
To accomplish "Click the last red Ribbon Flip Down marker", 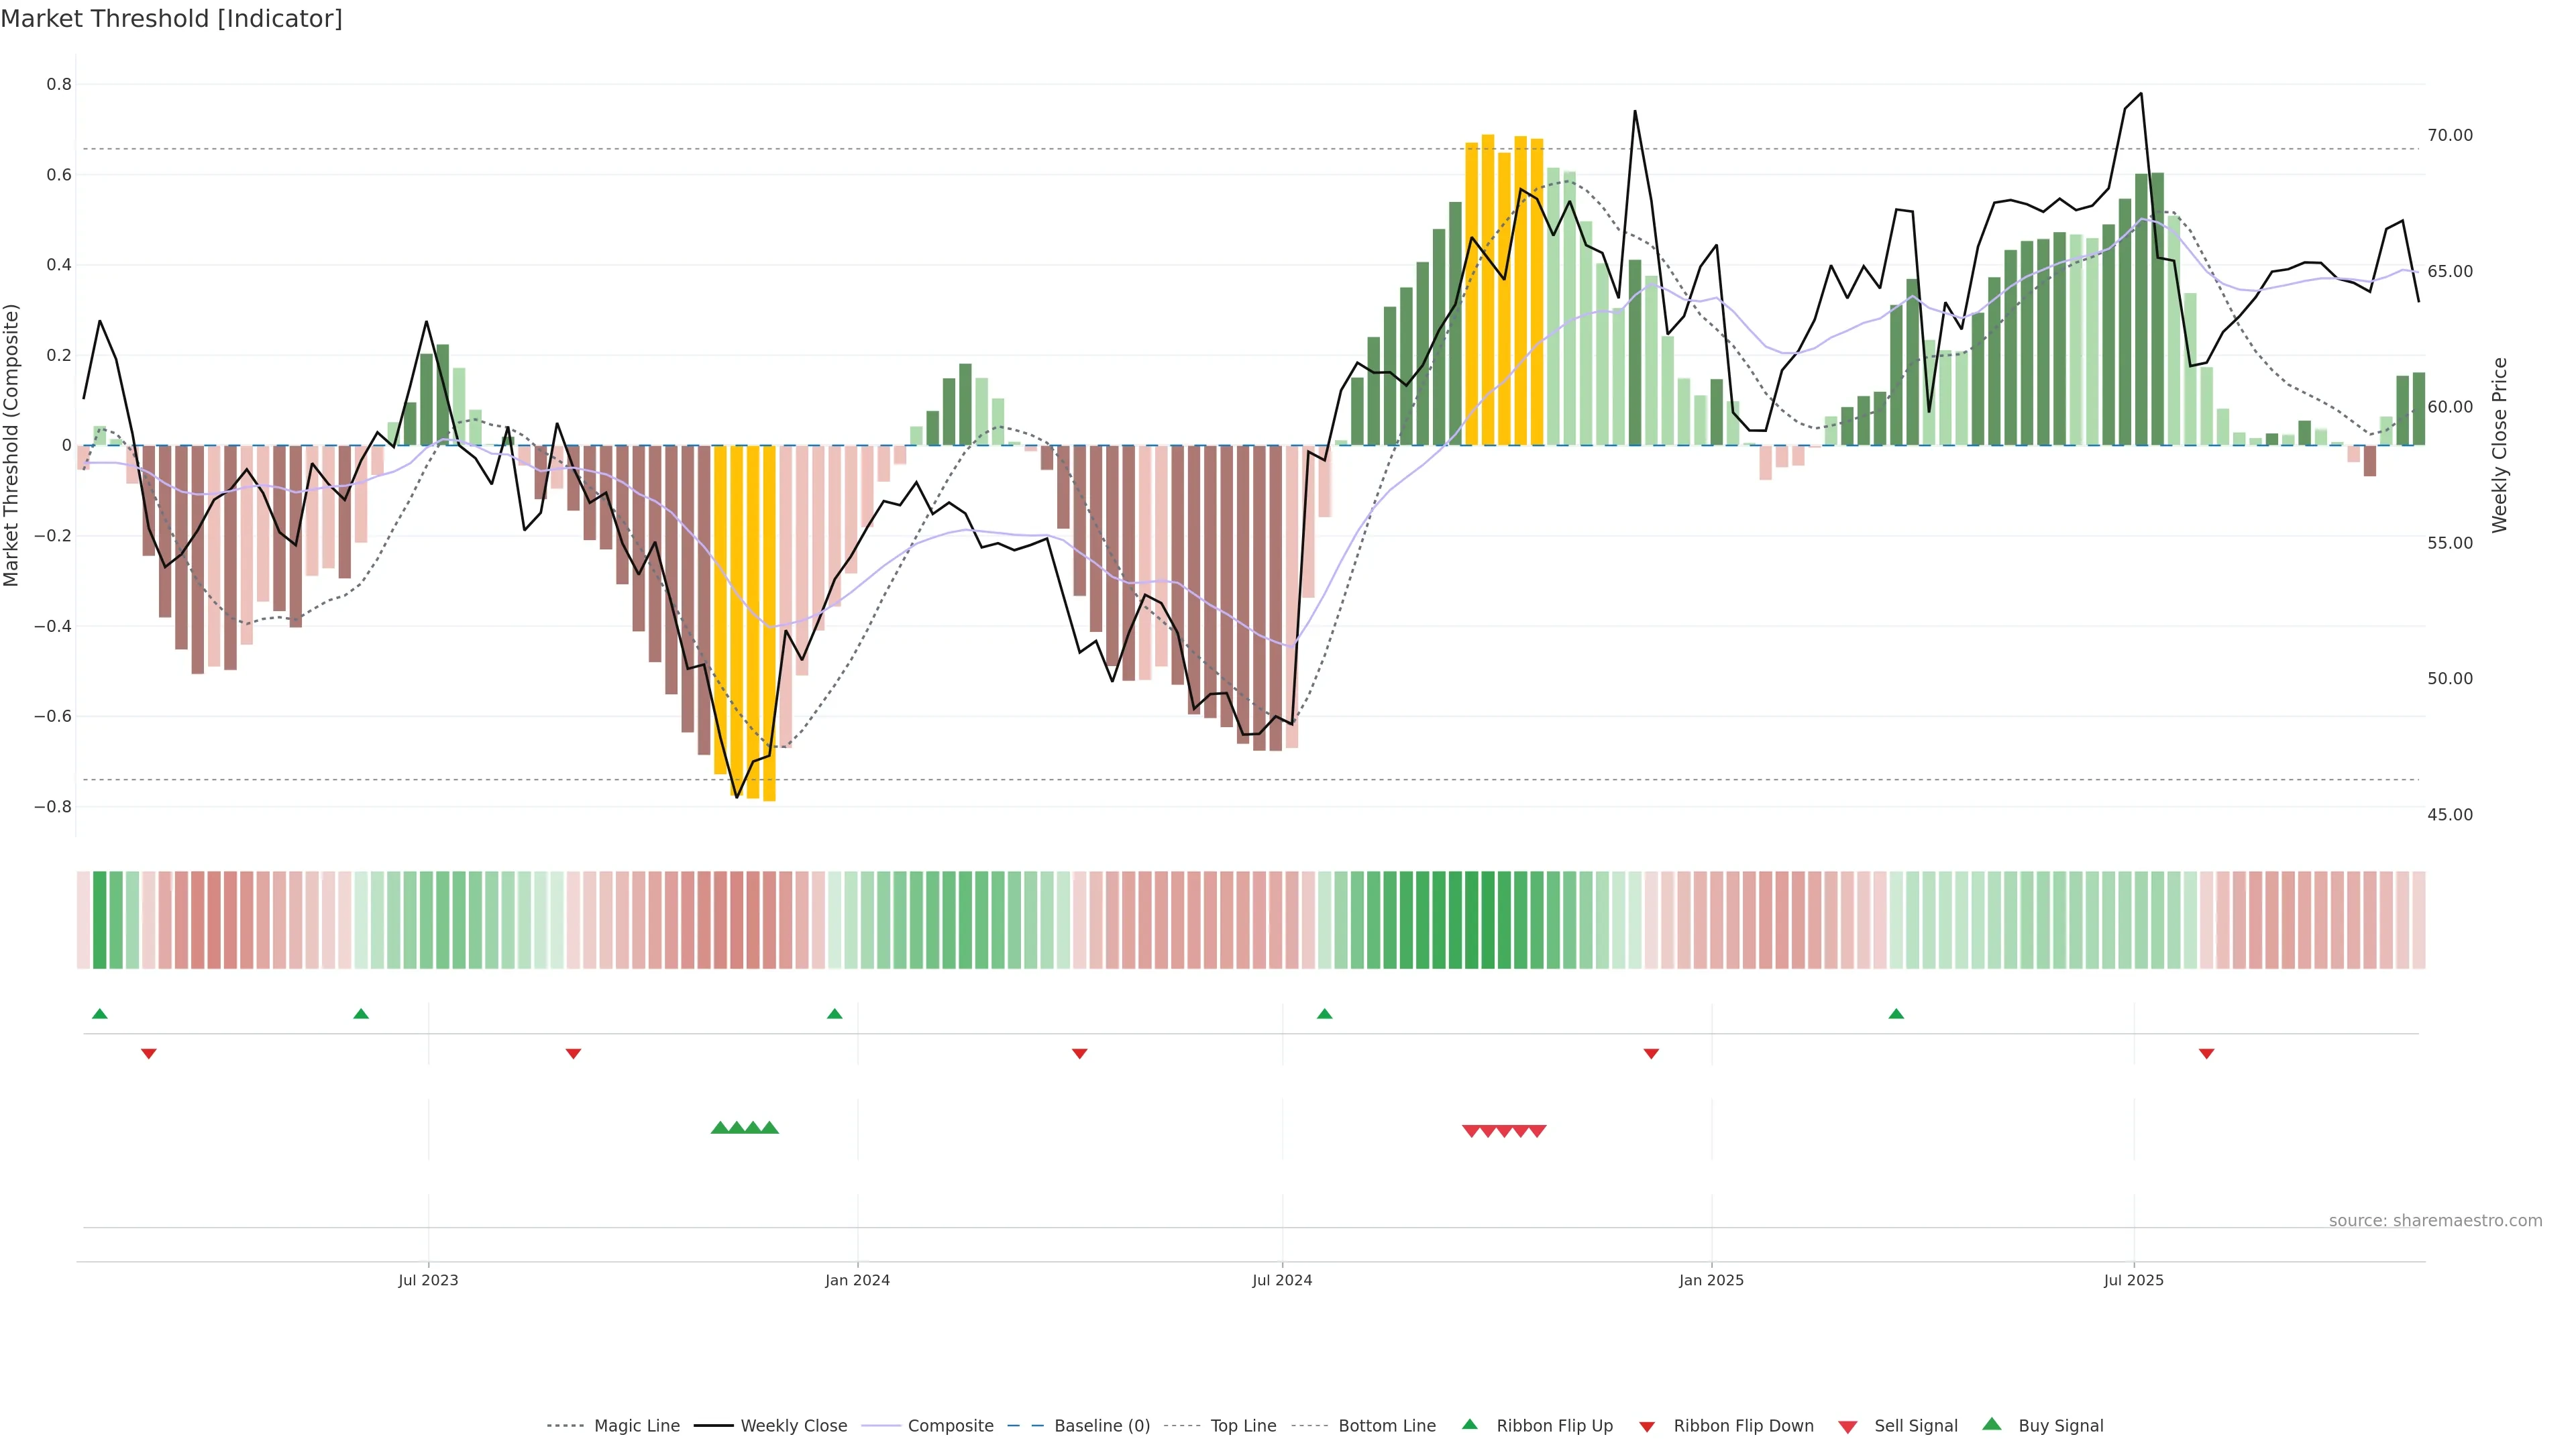I will (x=2206, y=1053).
